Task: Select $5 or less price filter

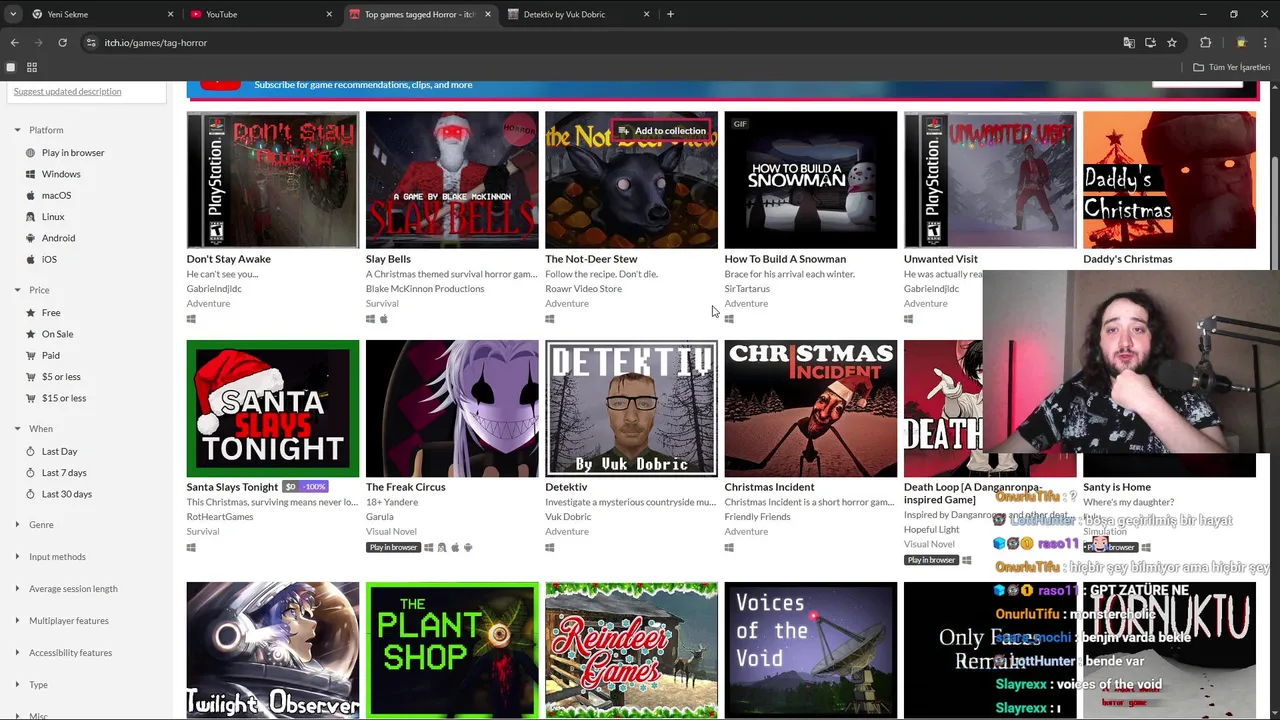Action: [x=61, y=377]
